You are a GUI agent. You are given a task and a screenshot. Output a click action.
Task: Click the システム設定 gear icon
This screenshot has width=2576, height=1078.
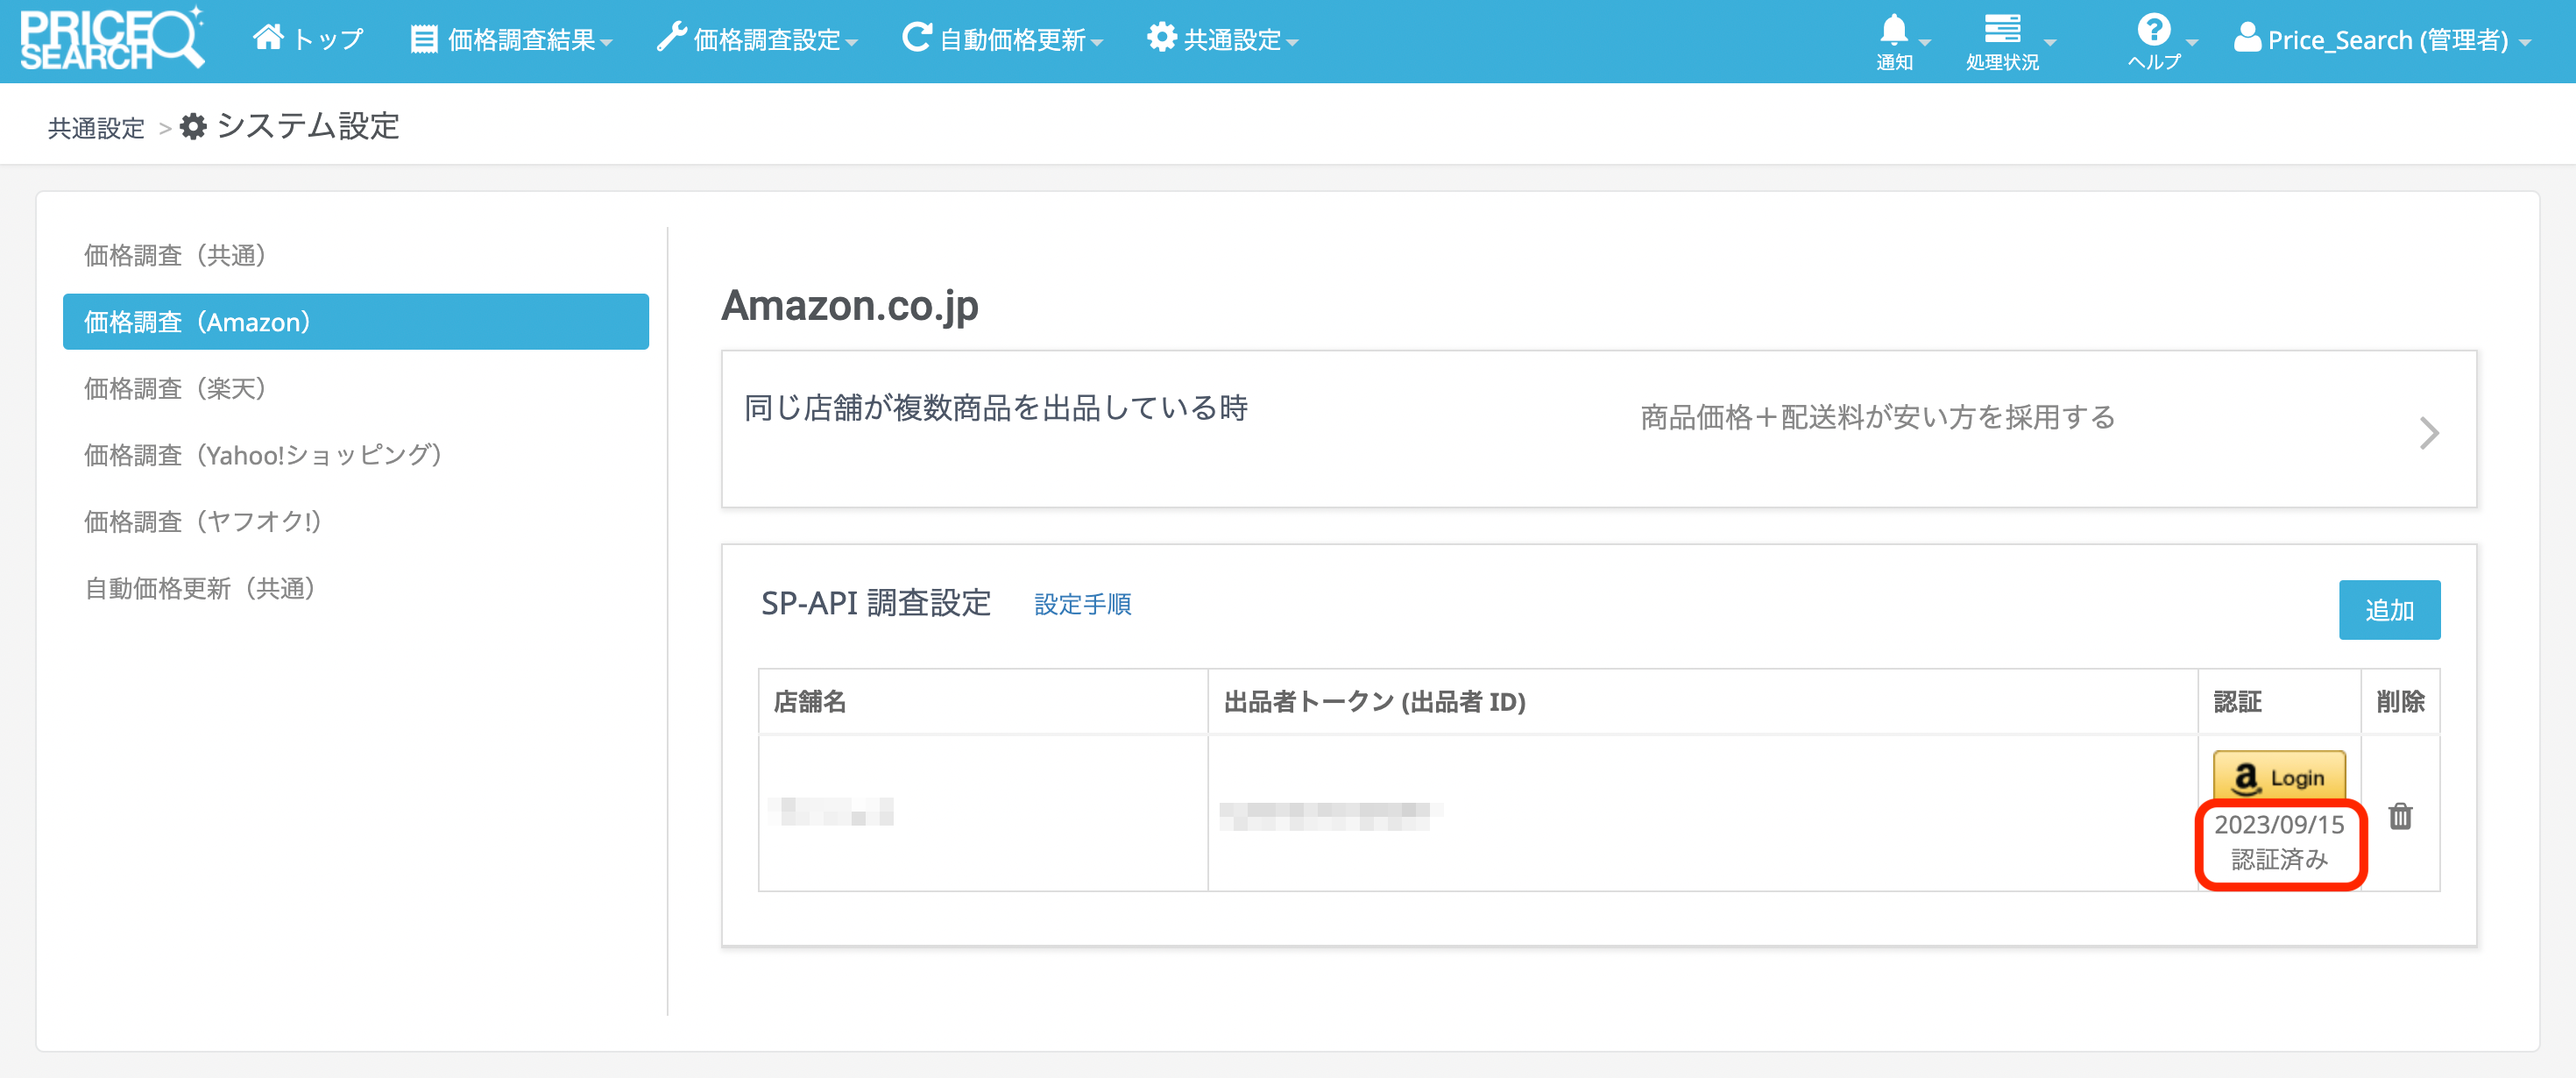[x=193, y=127]
